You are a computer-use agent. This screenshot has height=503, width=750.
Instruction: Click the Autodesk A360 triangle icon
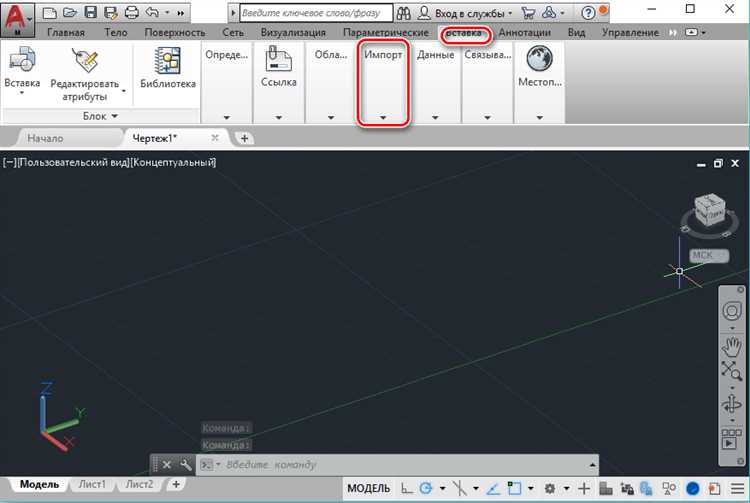coord(549,13)
